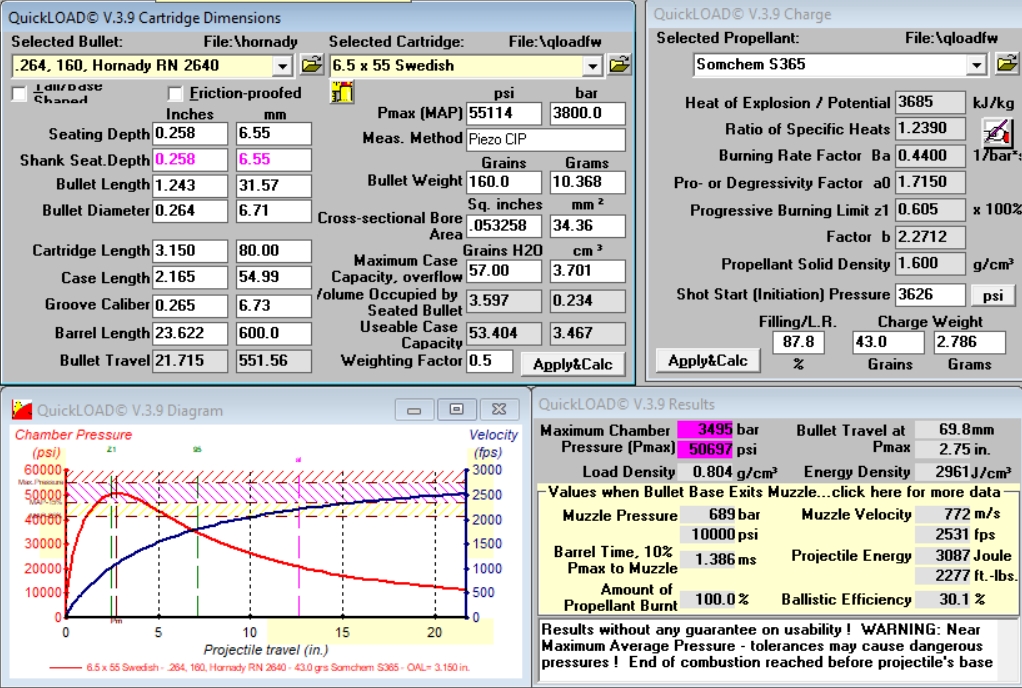
Task: Restore the Diagram window size
Action: click(456, 409)
